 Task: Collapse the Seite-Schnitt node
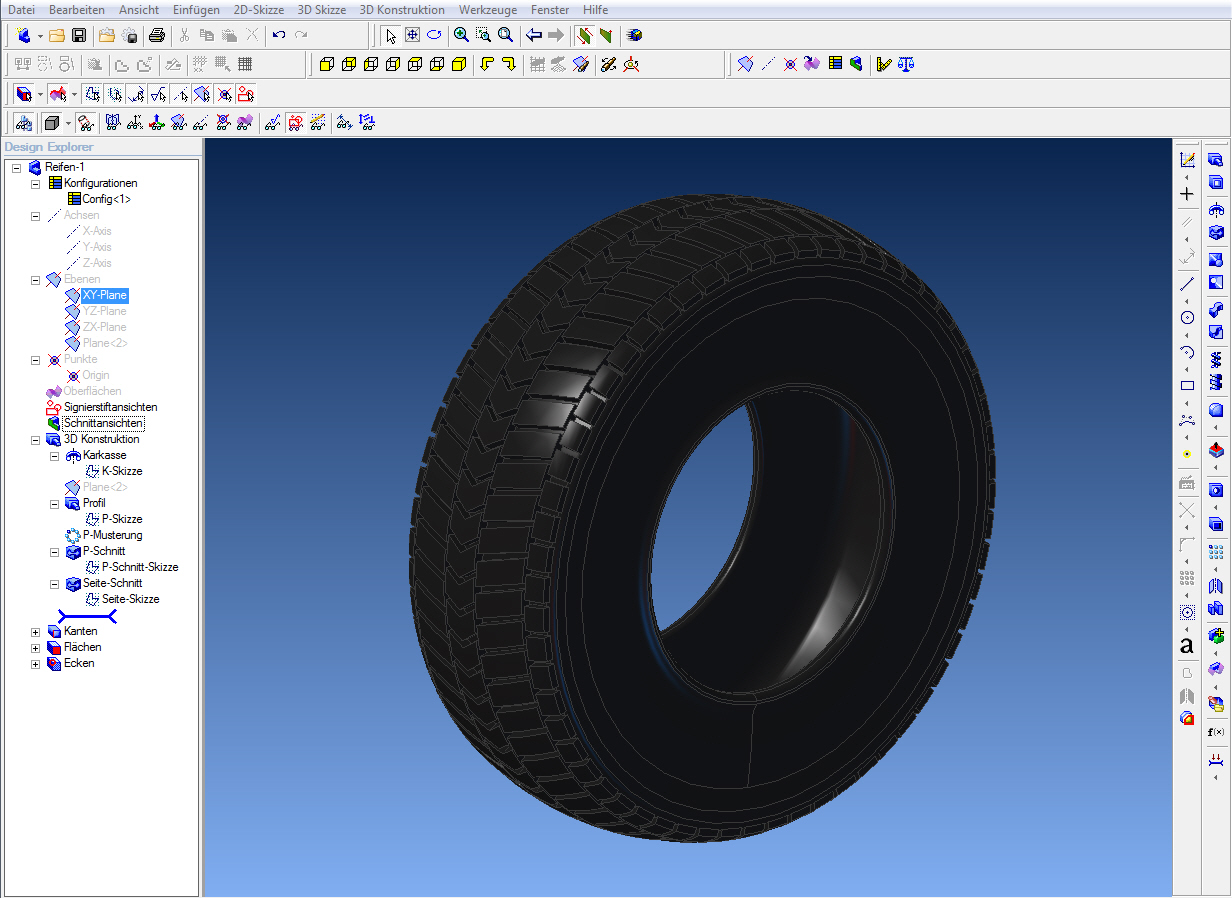click(55, 583)
